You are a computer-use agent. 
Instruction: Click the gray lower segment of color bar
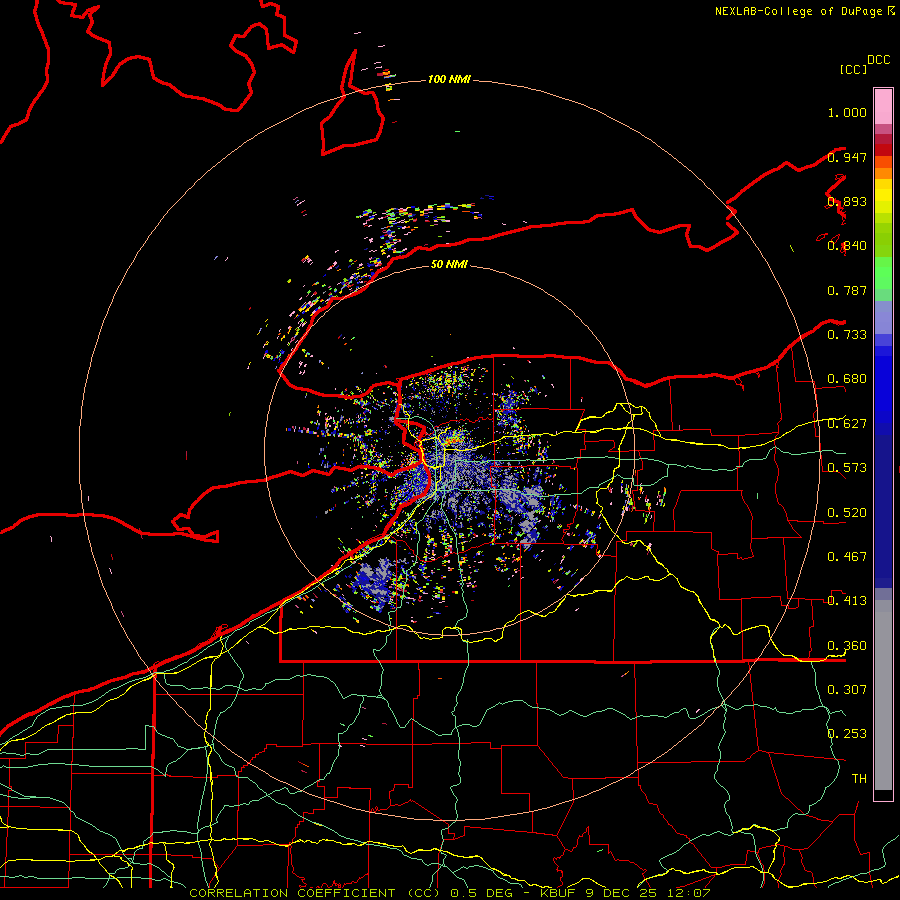[883, 695]
